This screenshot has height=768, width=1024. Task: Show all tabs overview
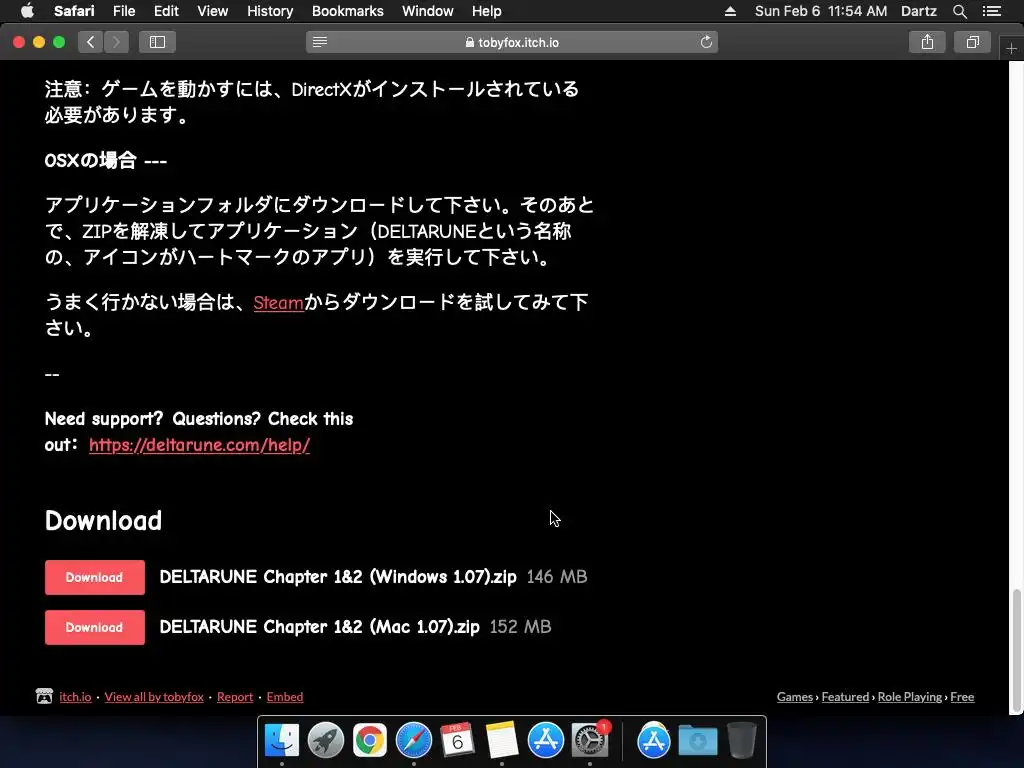click(972, 42)
